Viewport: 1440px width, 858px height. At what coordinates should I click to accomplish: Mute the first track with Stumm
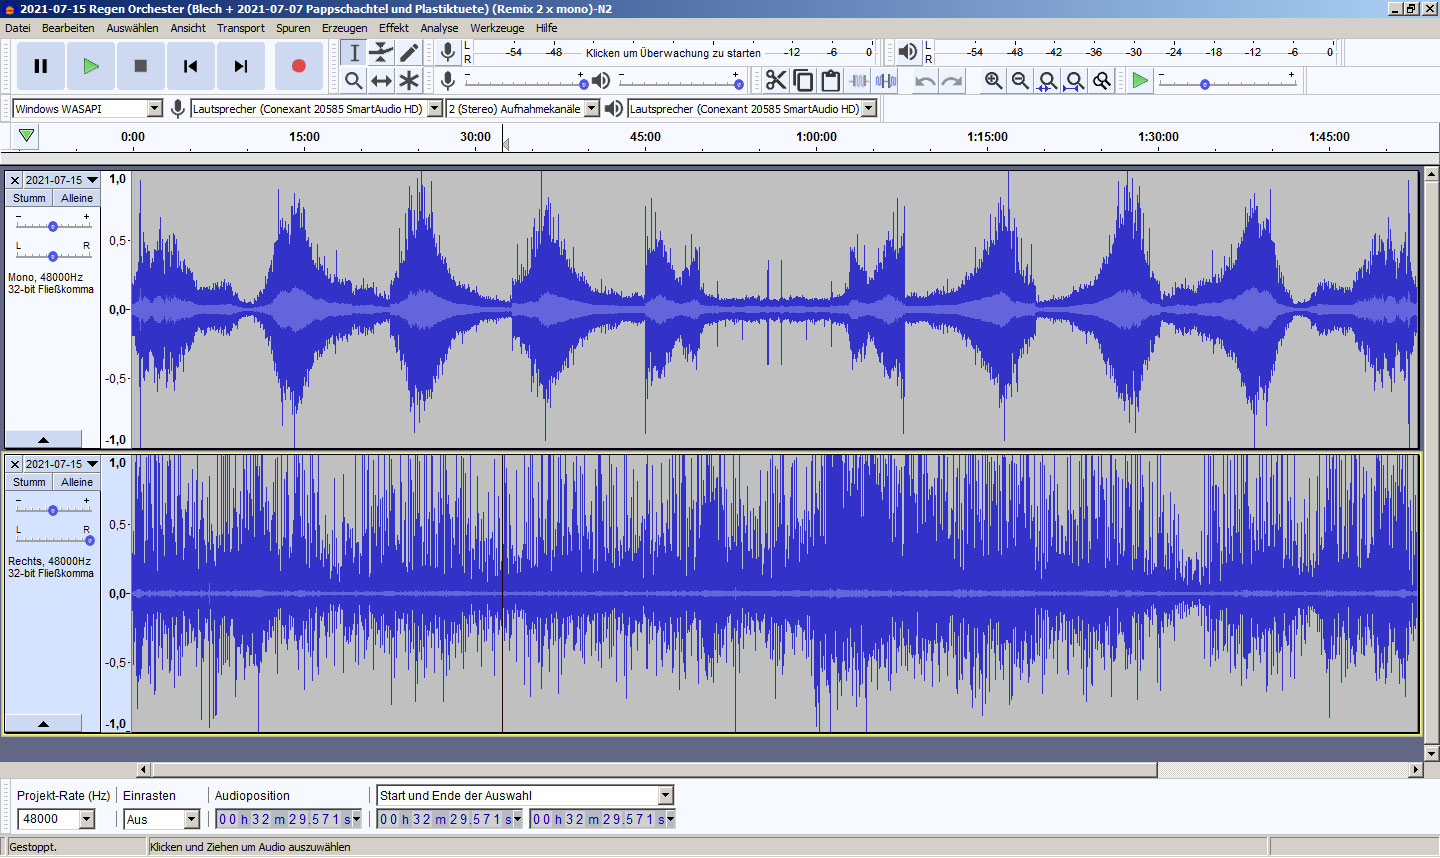click(29, 198)
